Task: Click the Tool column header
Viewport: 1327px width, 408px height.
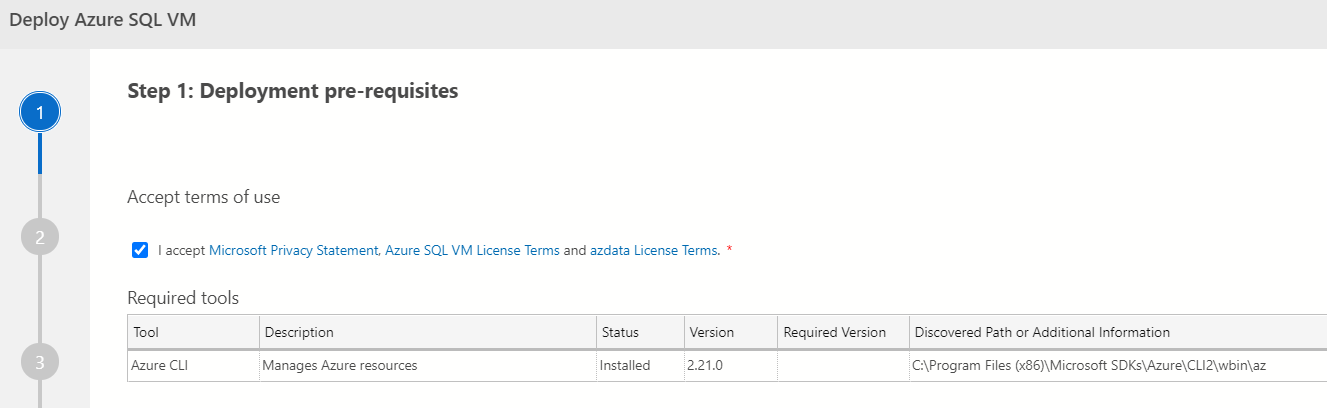Action: click(146, 332)
